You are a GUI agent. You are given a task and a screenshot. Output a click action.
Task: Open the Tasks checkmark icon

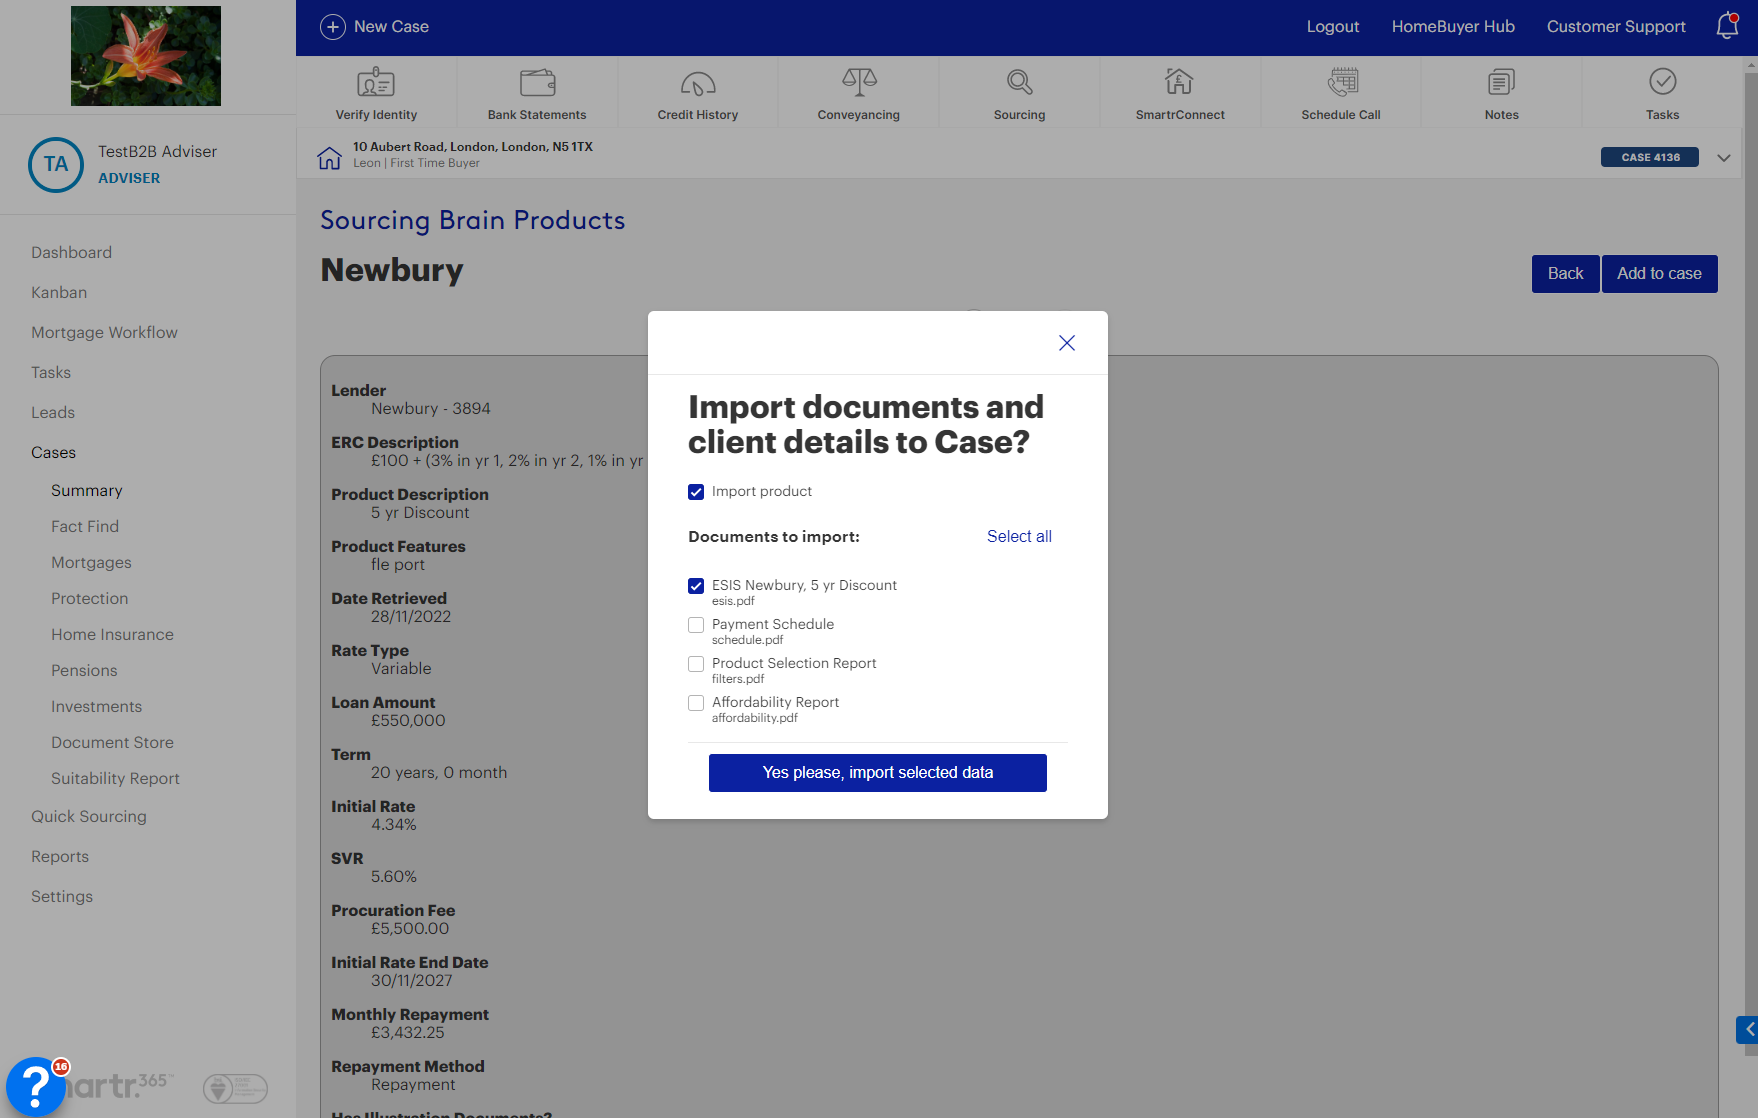[1662, 82]
